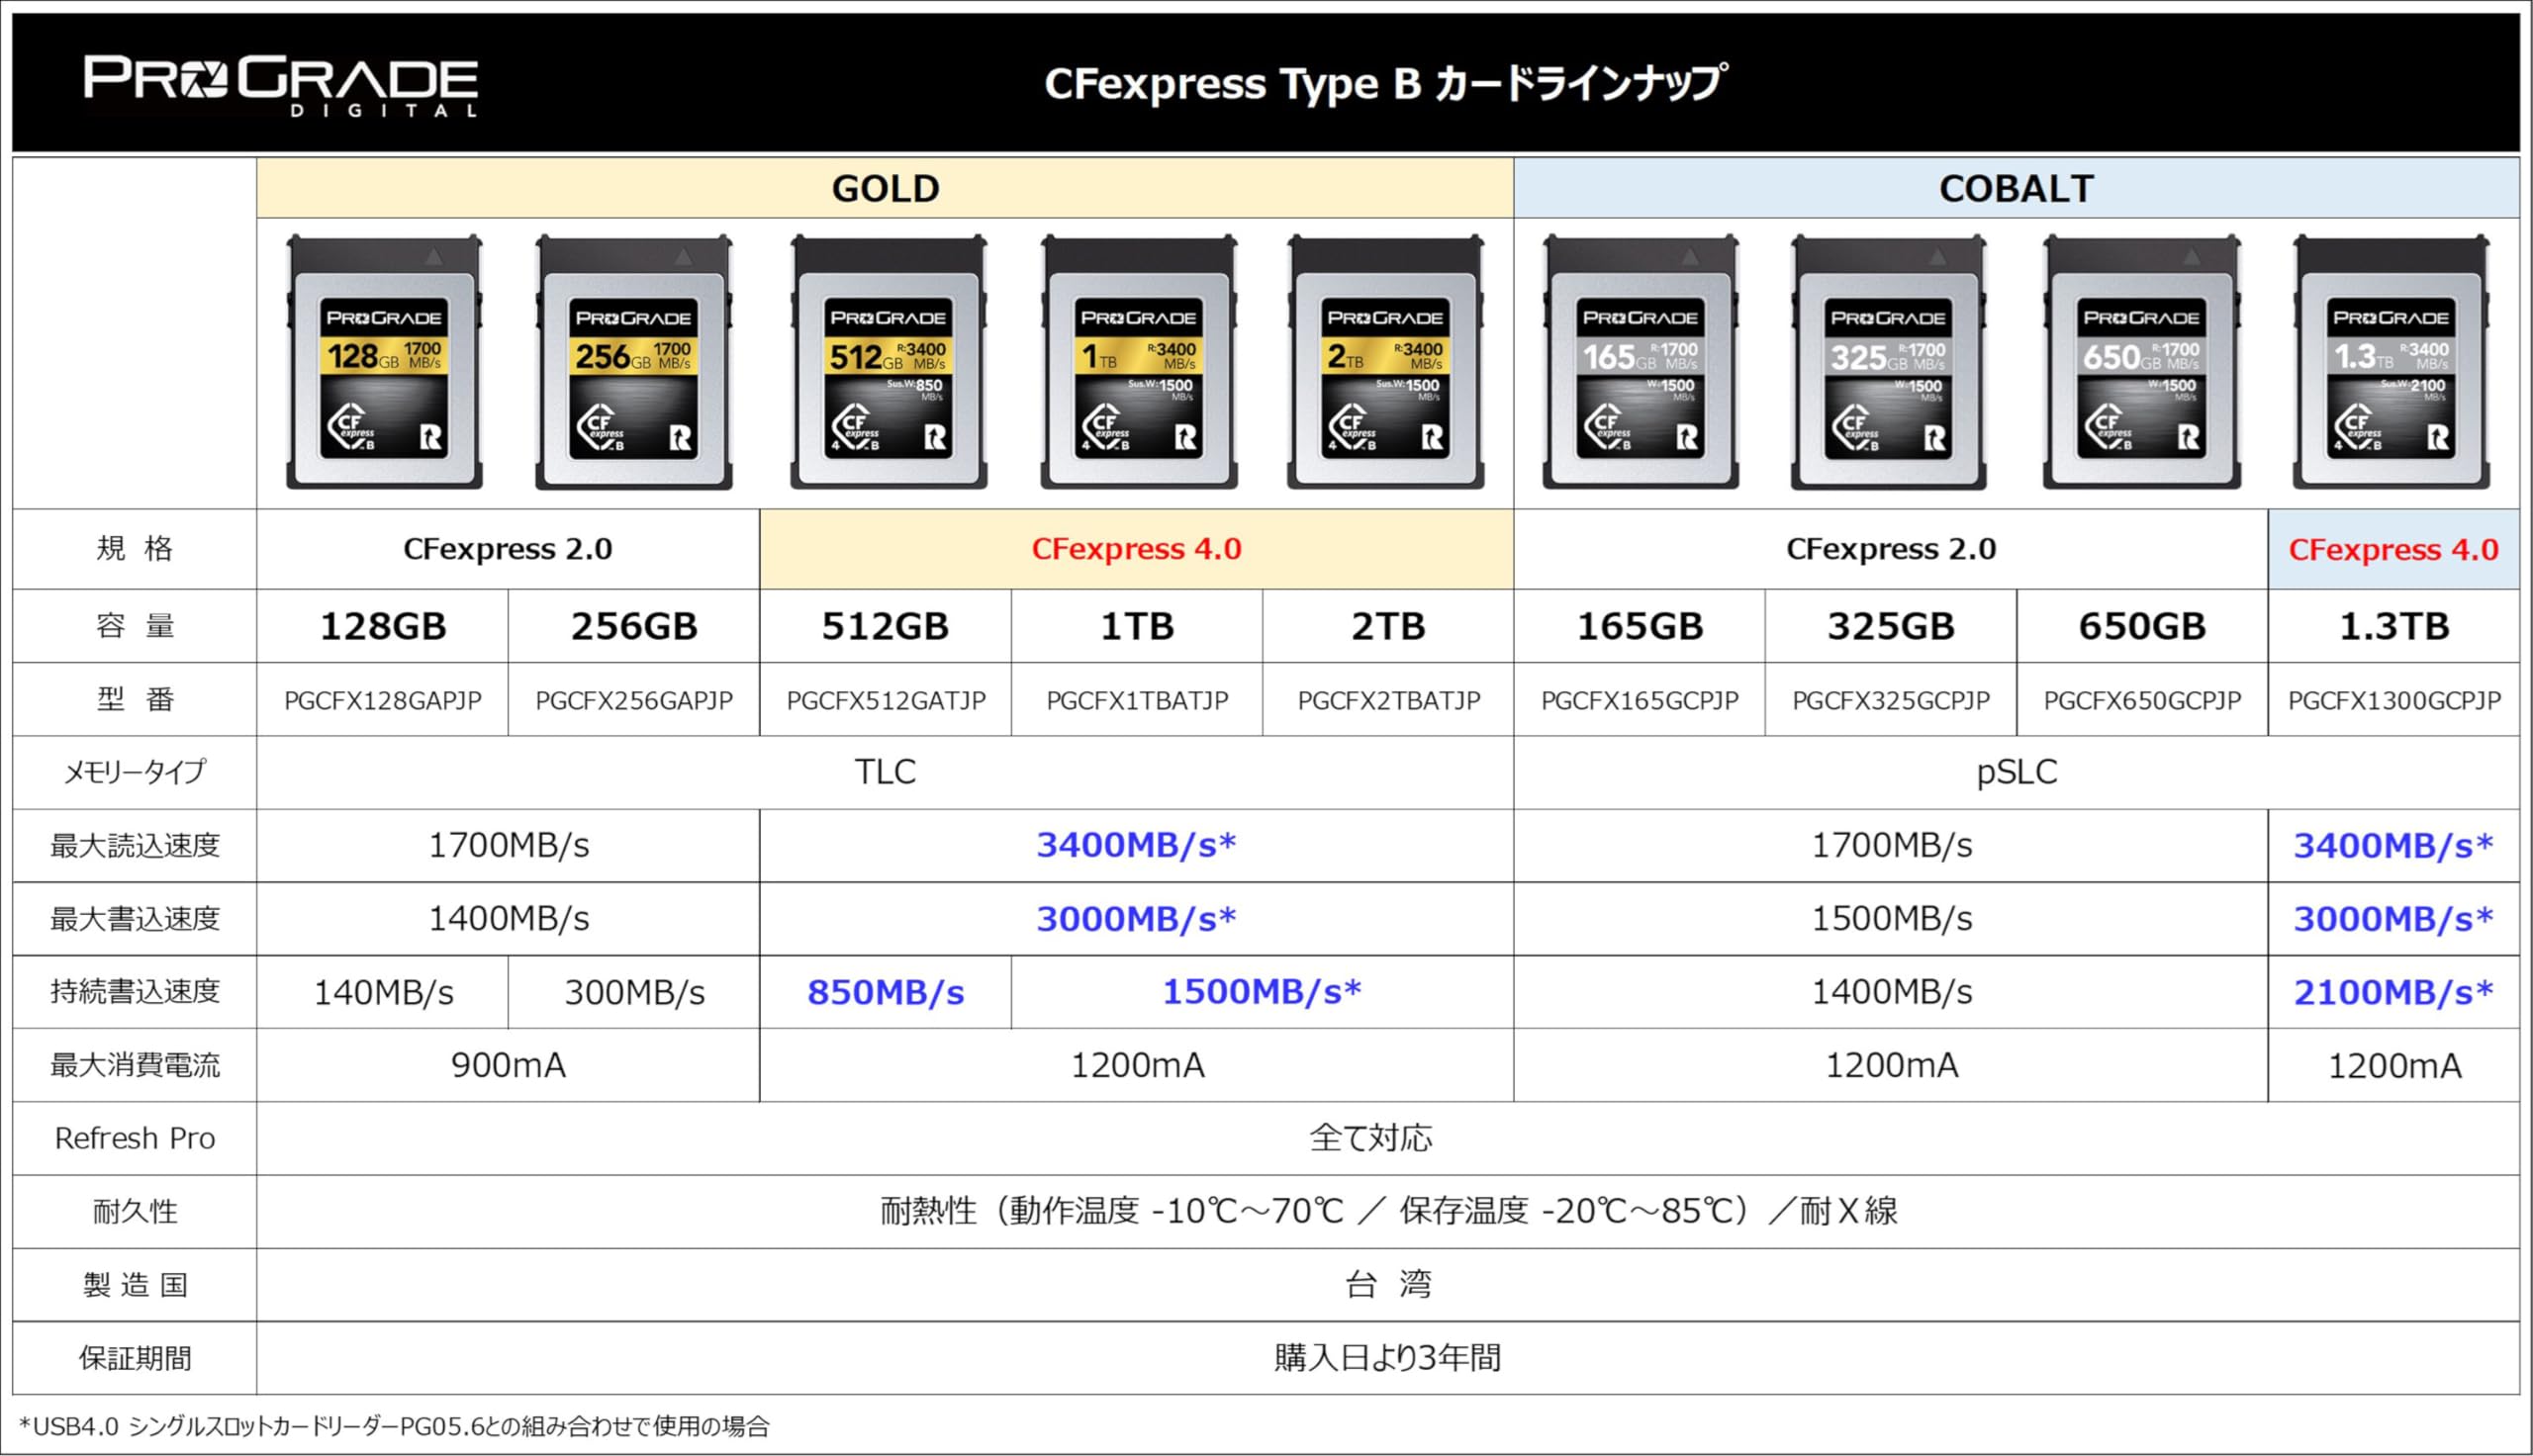Click model number PGCFX1300GCPJP

pyautogui.click(x=2394, y=701)
